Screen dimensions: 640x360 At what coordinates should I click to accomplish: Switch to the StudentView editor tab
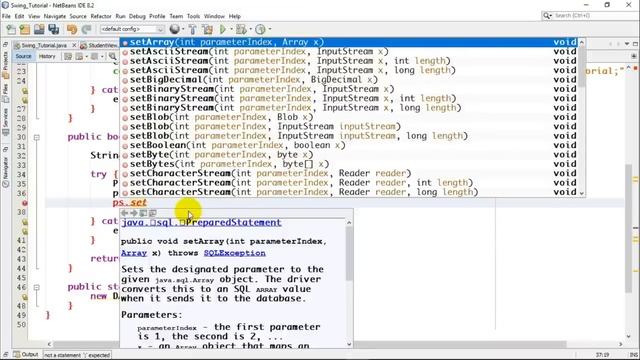tap(100, 45)
